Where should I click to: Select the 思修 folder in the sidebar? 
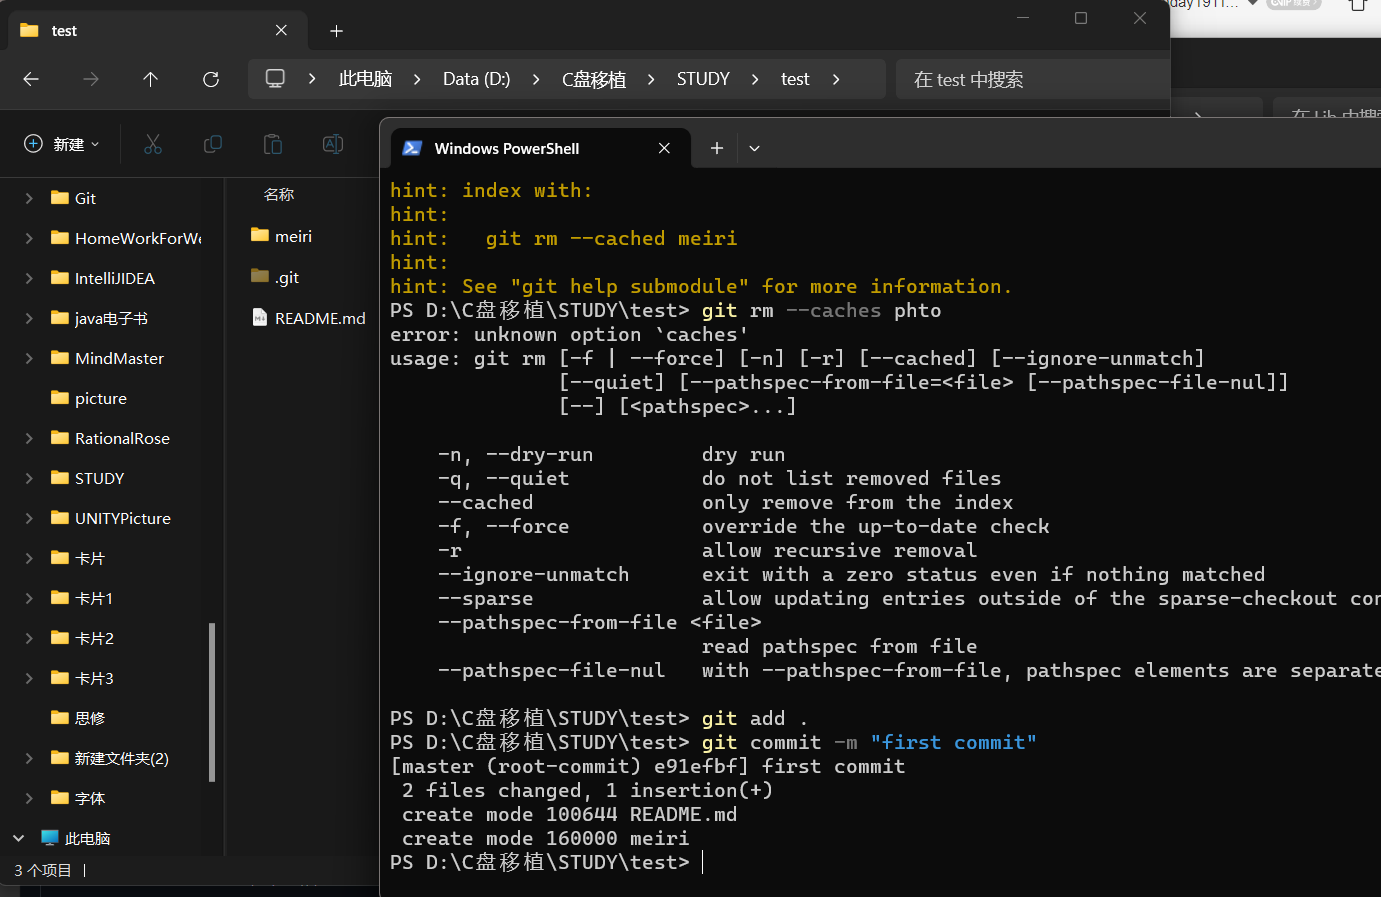tap(78, 718)
